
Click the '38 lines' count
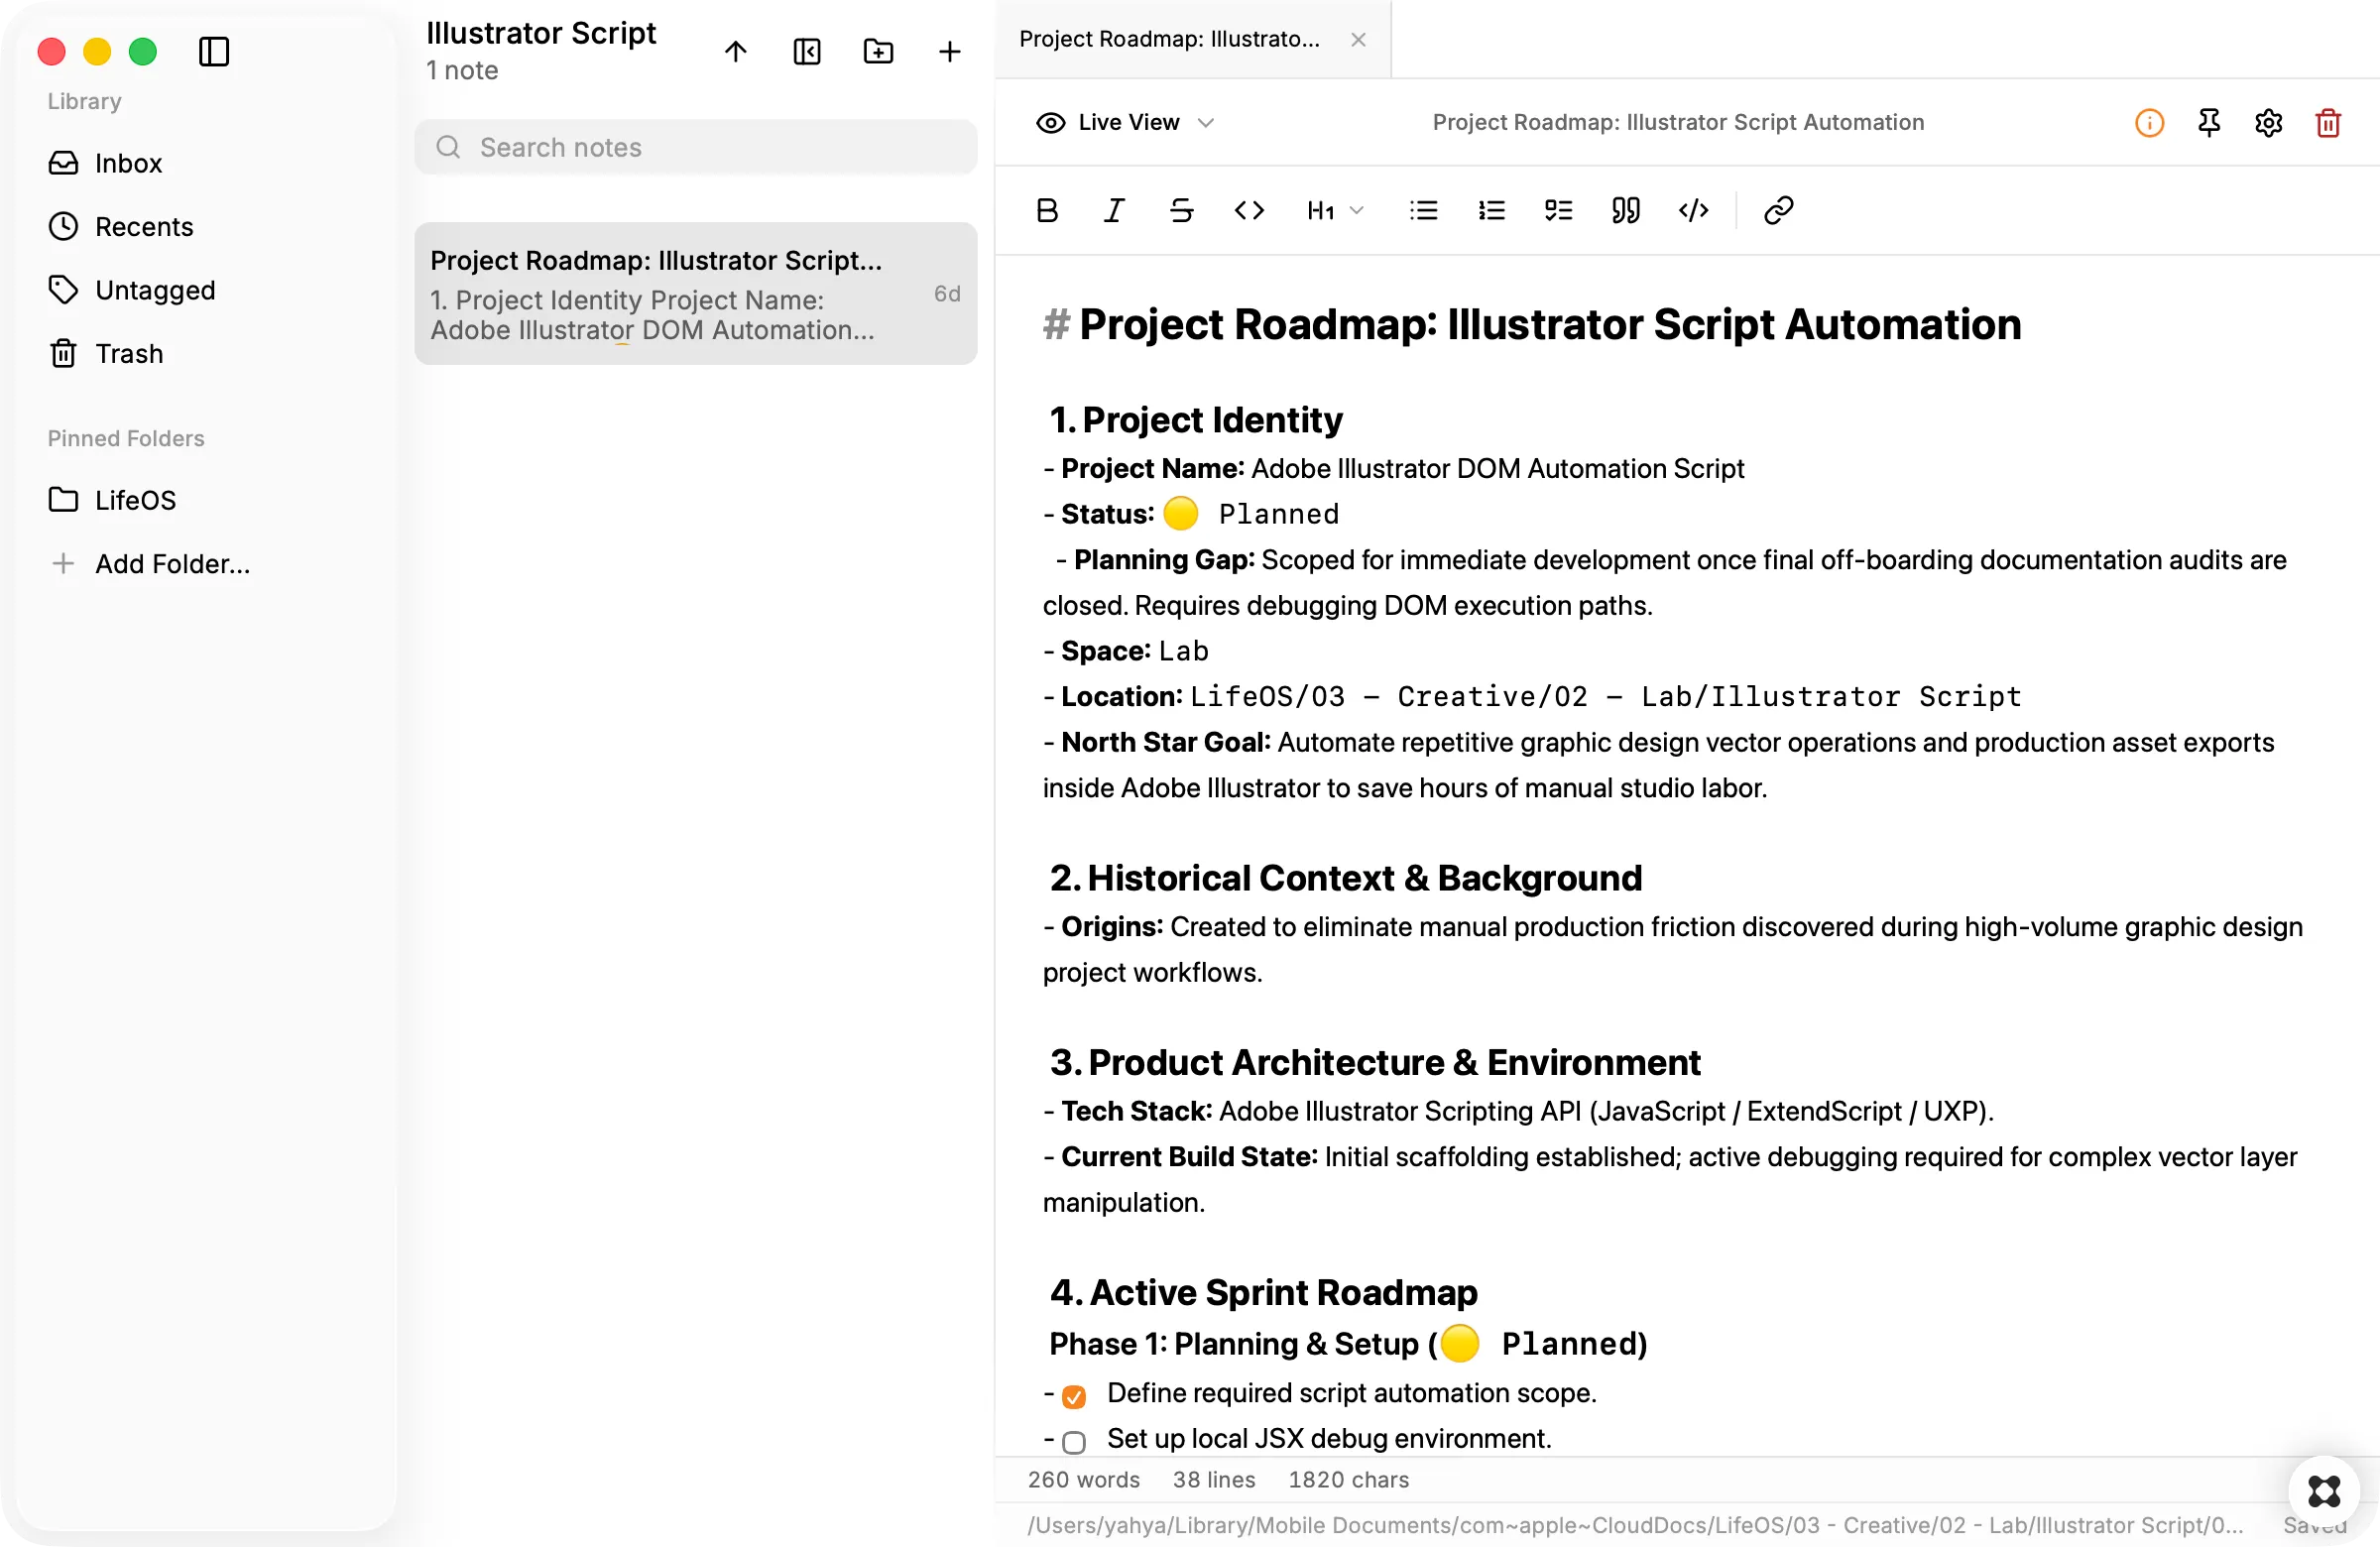[x=1214, y=1479]
